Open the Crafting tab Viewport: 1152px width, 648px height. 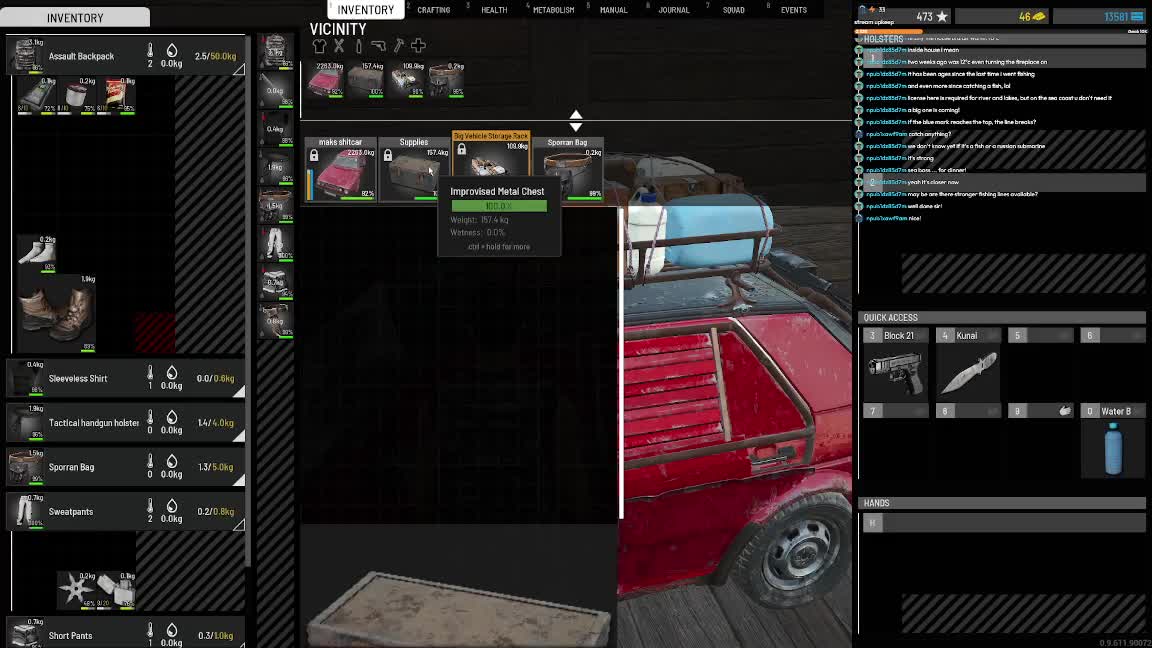(433, 10)
